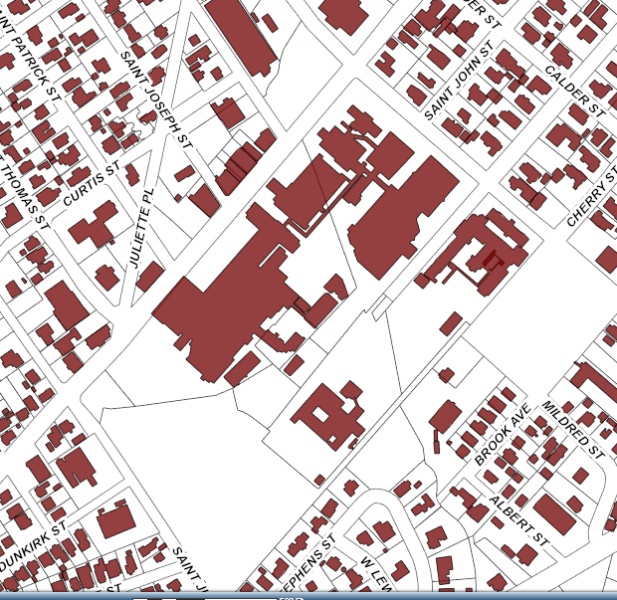Click the Cherry St label

pos(590,202)
